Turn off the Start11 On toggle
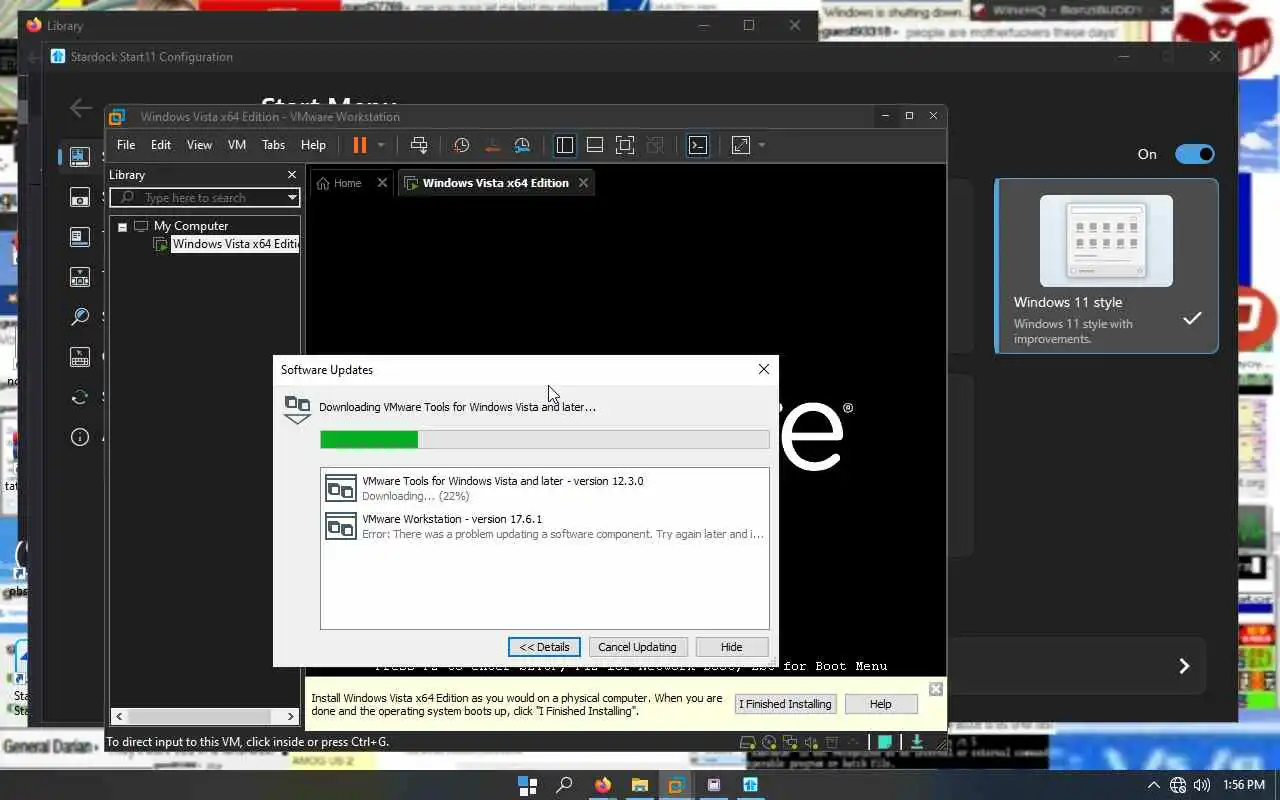 pos(1195,154)
